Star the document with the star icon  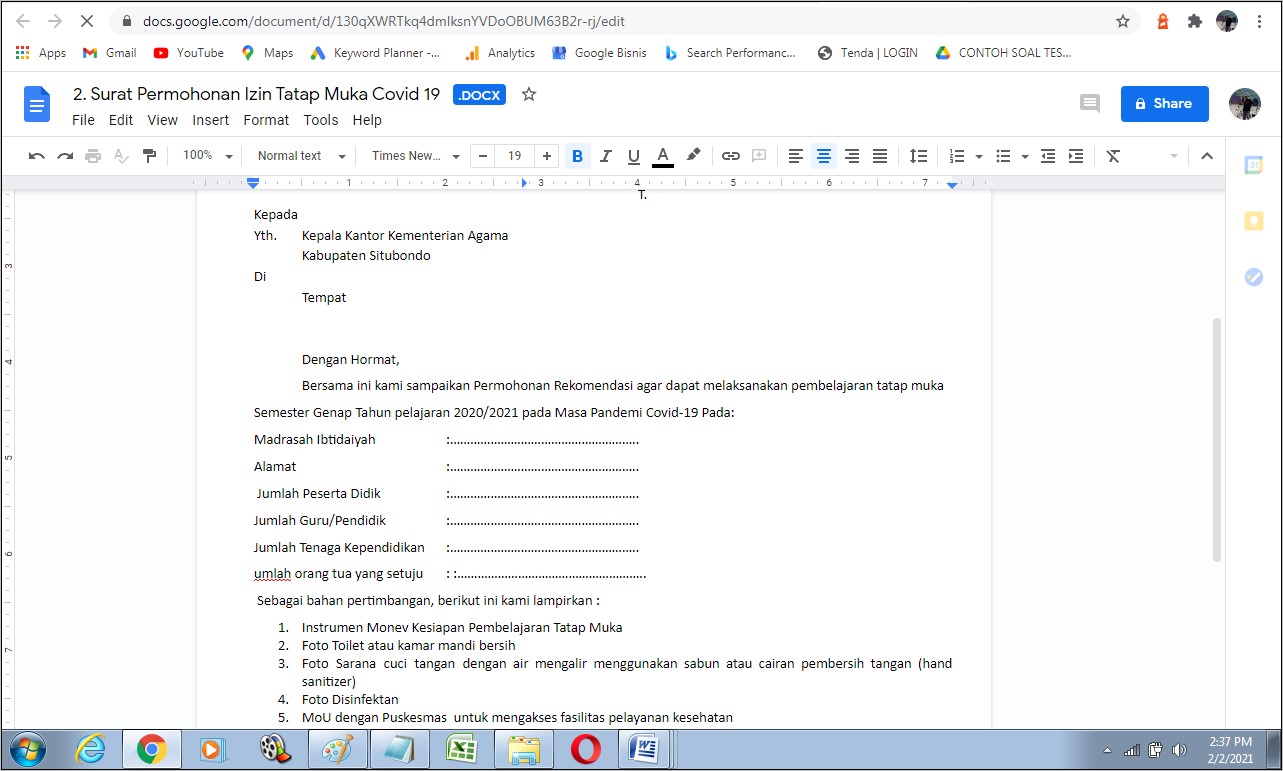pos(529,94)
